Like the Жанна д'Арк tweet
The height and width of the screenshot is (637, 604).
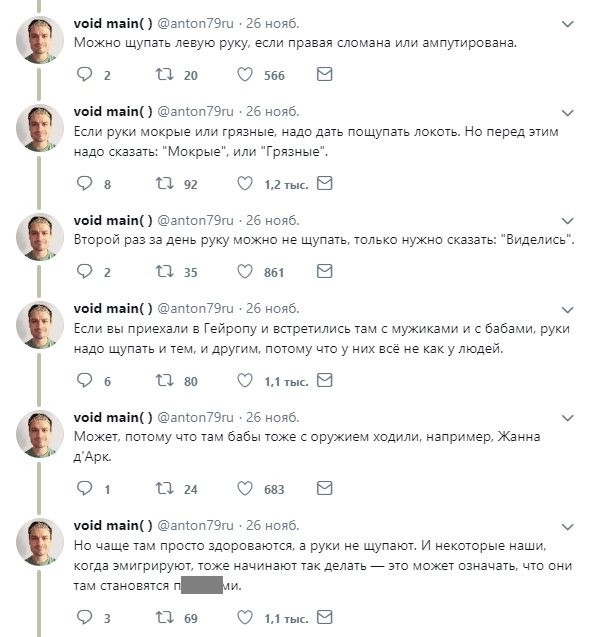[245, 489]
